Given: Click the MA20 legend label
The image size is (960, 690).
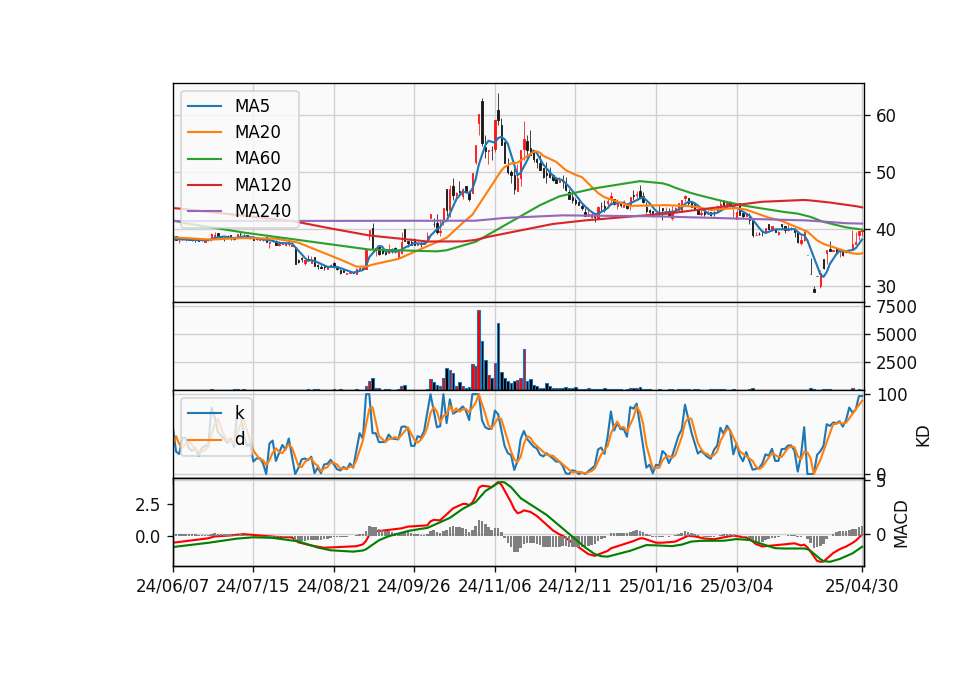Looking at the screenshot, I should [x=257, y=132].
